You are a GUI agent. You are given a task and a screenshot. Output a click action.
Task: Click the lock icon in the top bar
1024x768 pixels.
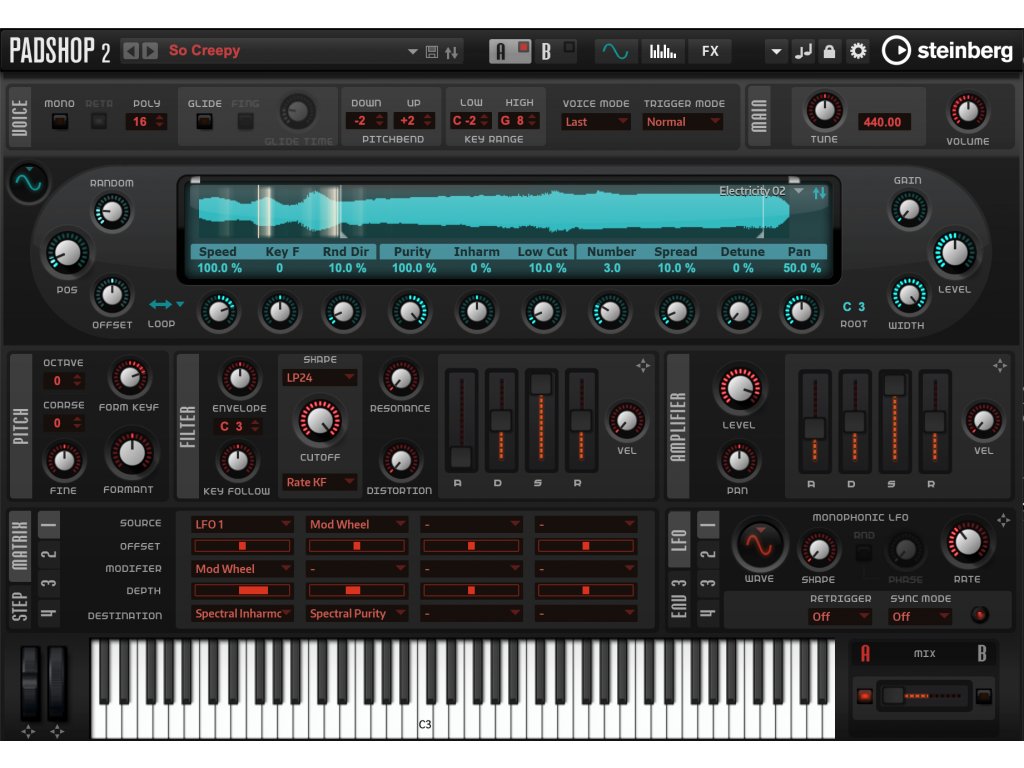pos(829,51)
